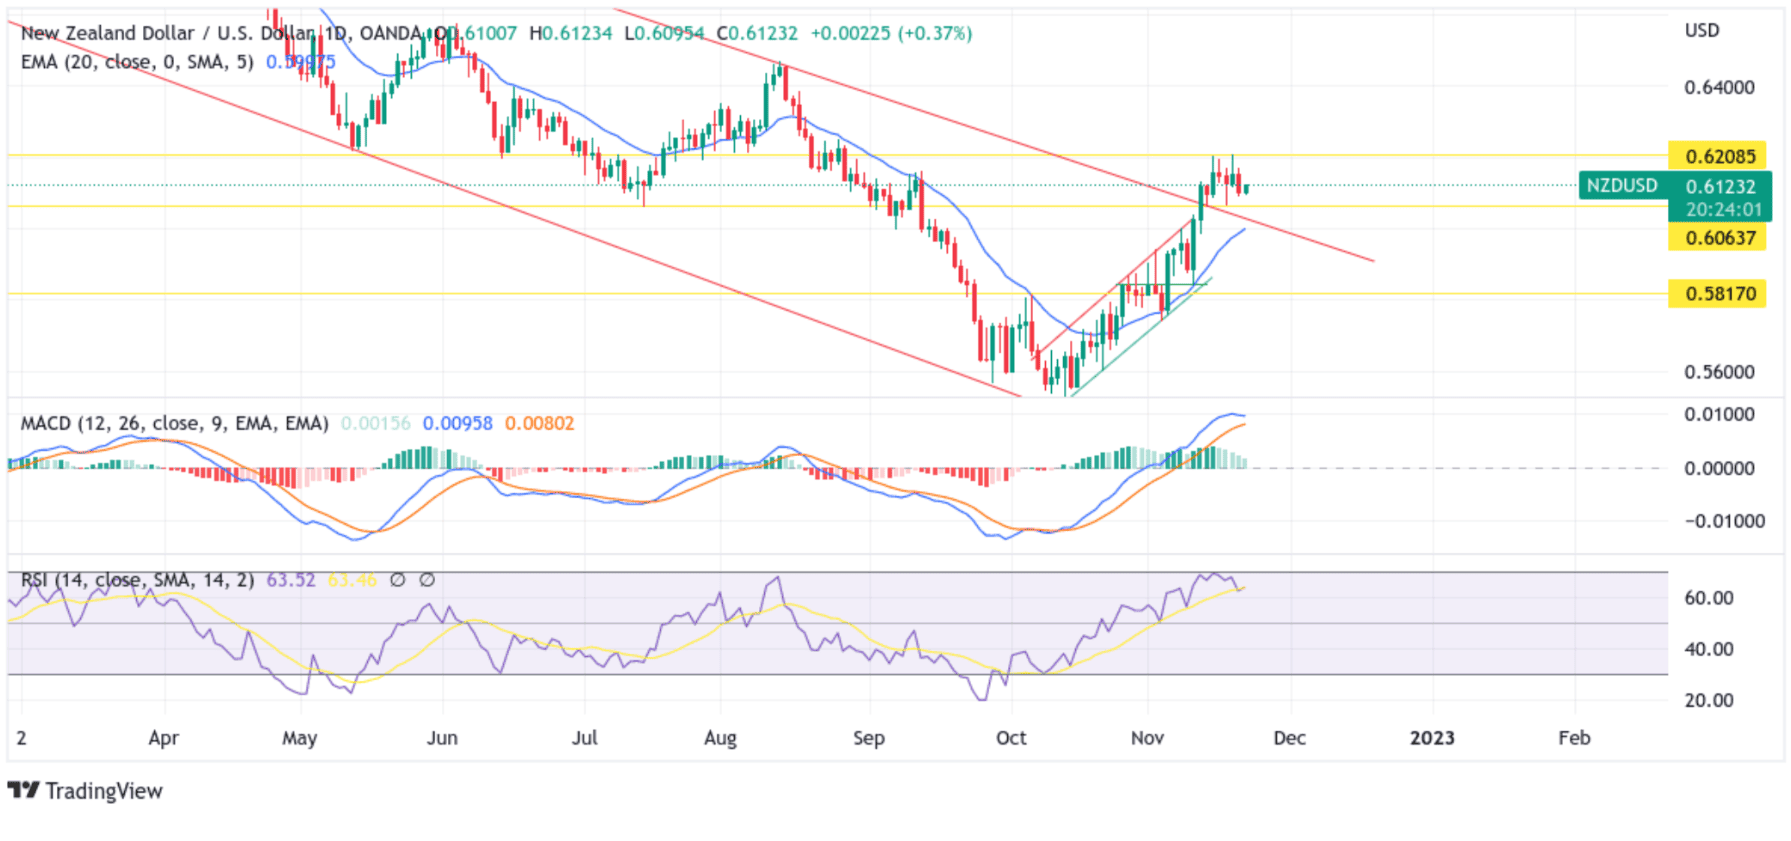The image size is (1791, 841).
Task: Click the 60.00 RSI axis label
Action: [1709, 598]
